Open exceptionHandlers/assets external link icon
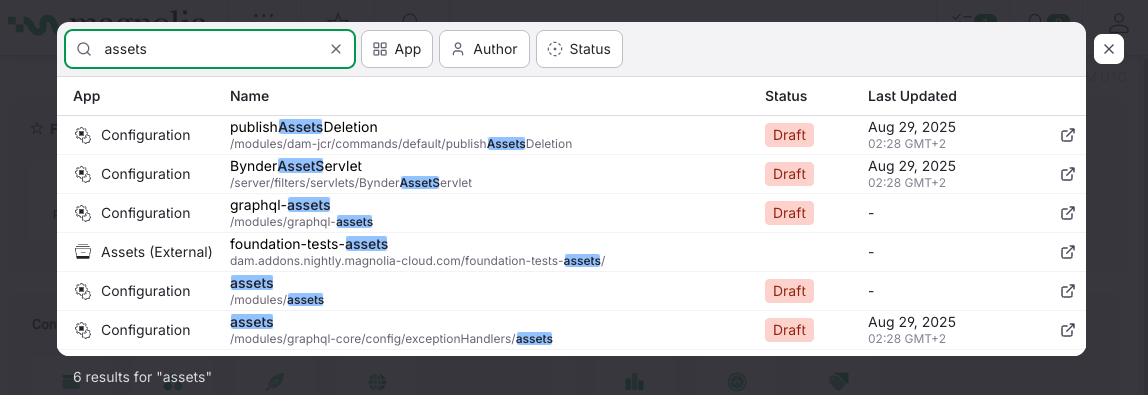The height and width of the screenshot is (395, 1148). [1068, 330]
